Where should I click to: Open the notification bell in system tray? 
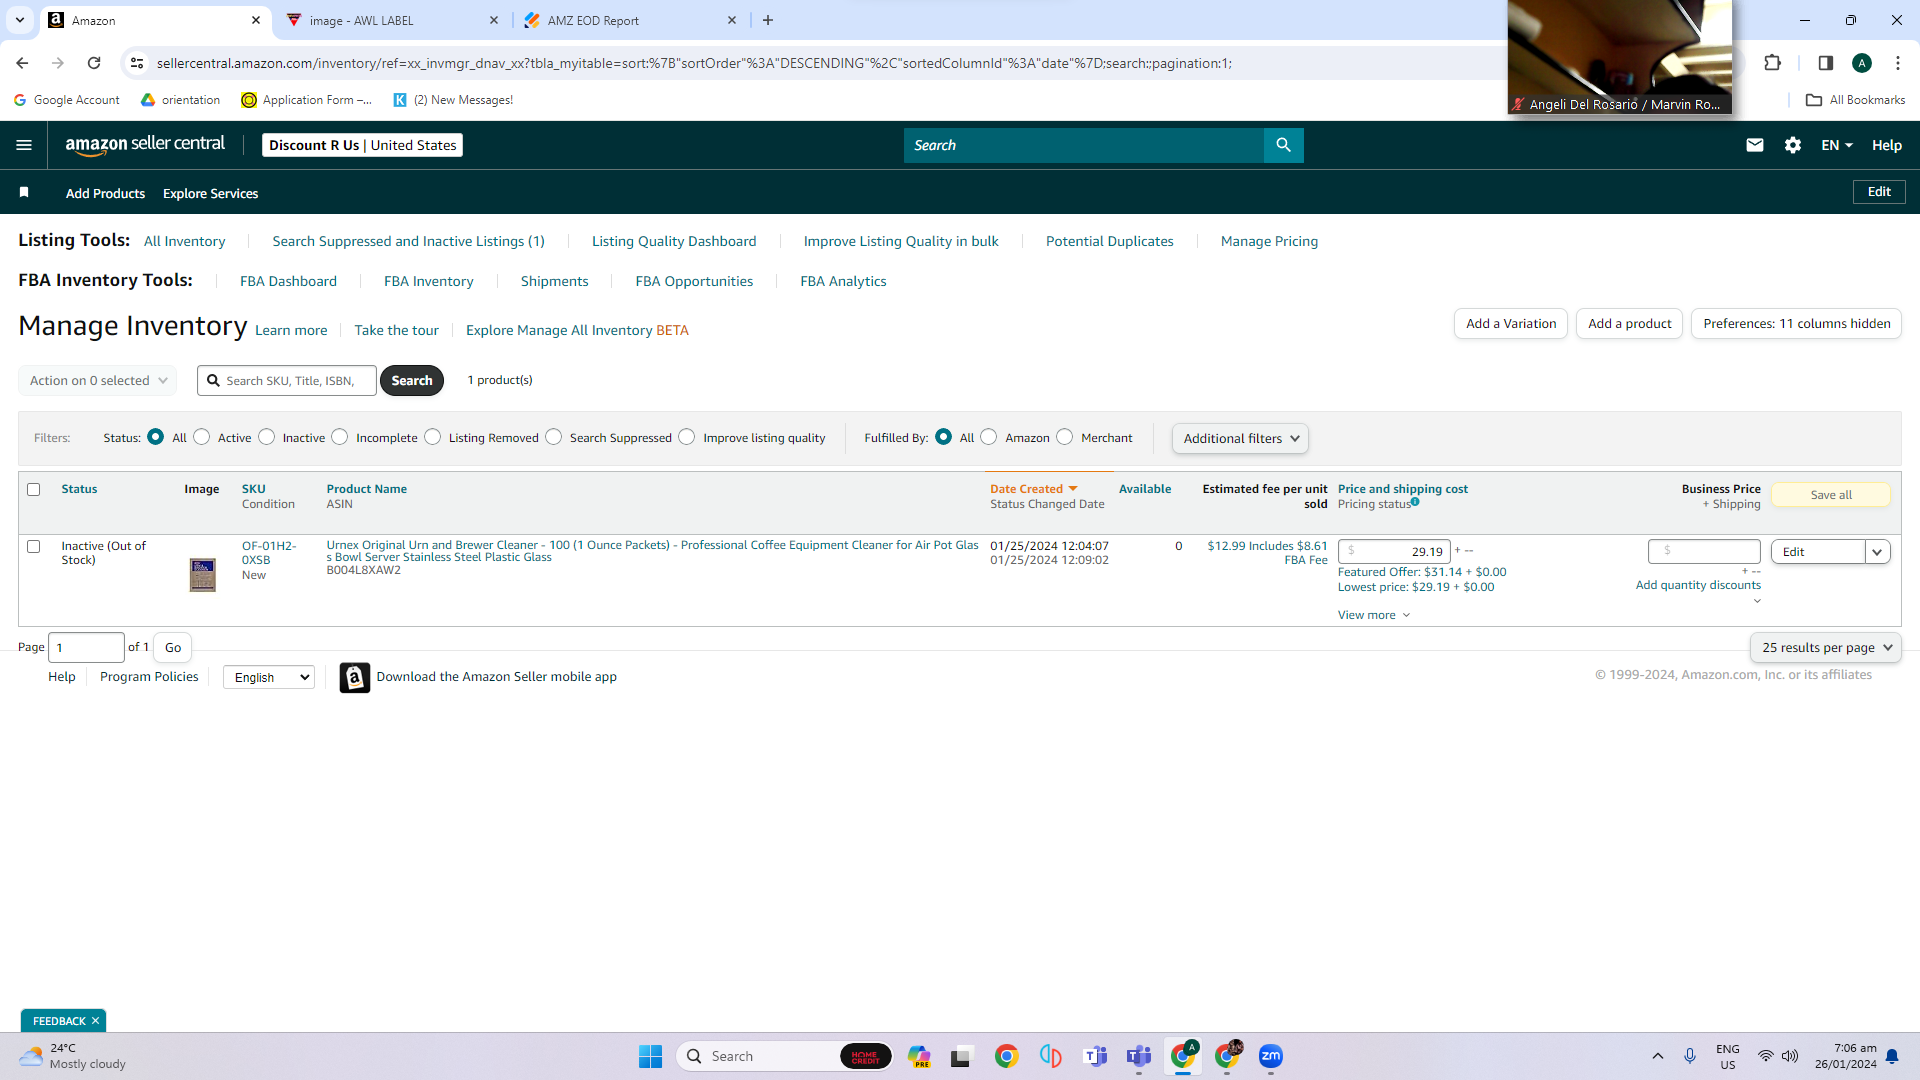pos(1892,1056)
